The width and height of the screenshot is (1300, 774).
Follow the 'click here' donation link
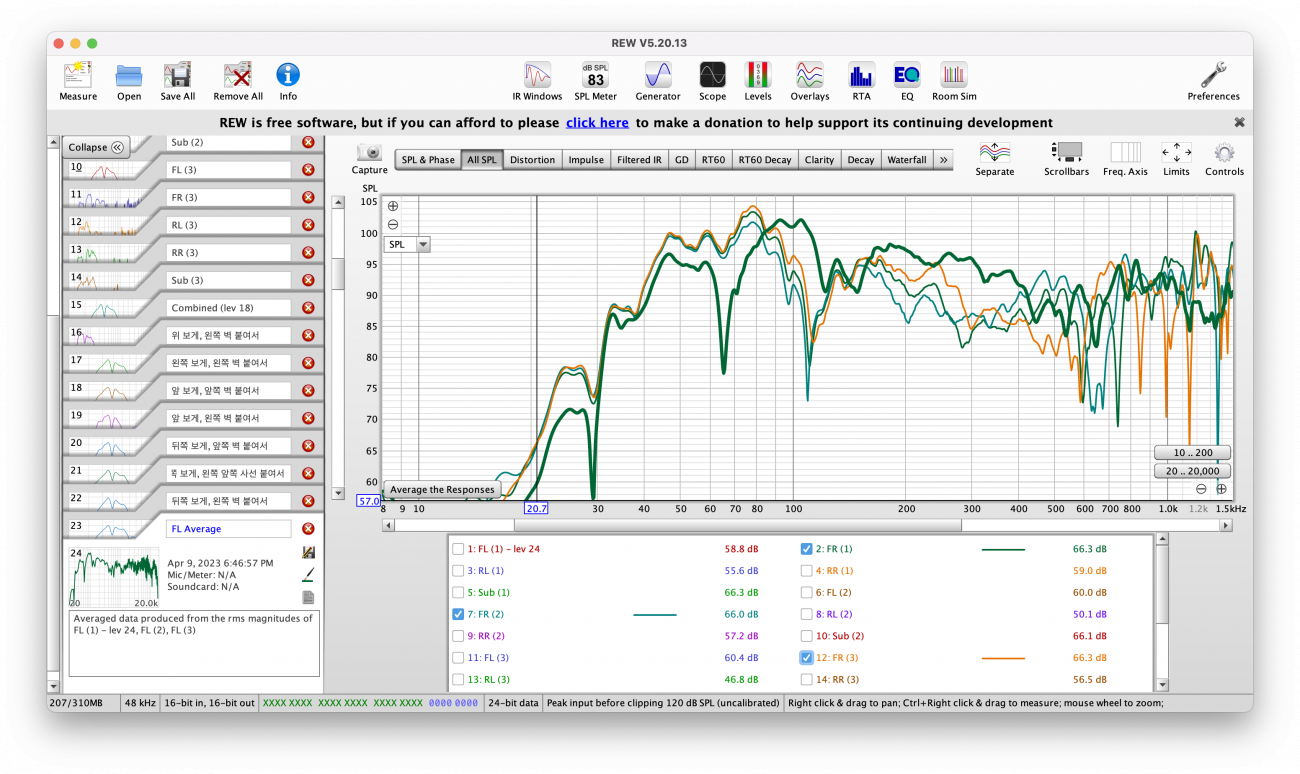click(597, 123)
